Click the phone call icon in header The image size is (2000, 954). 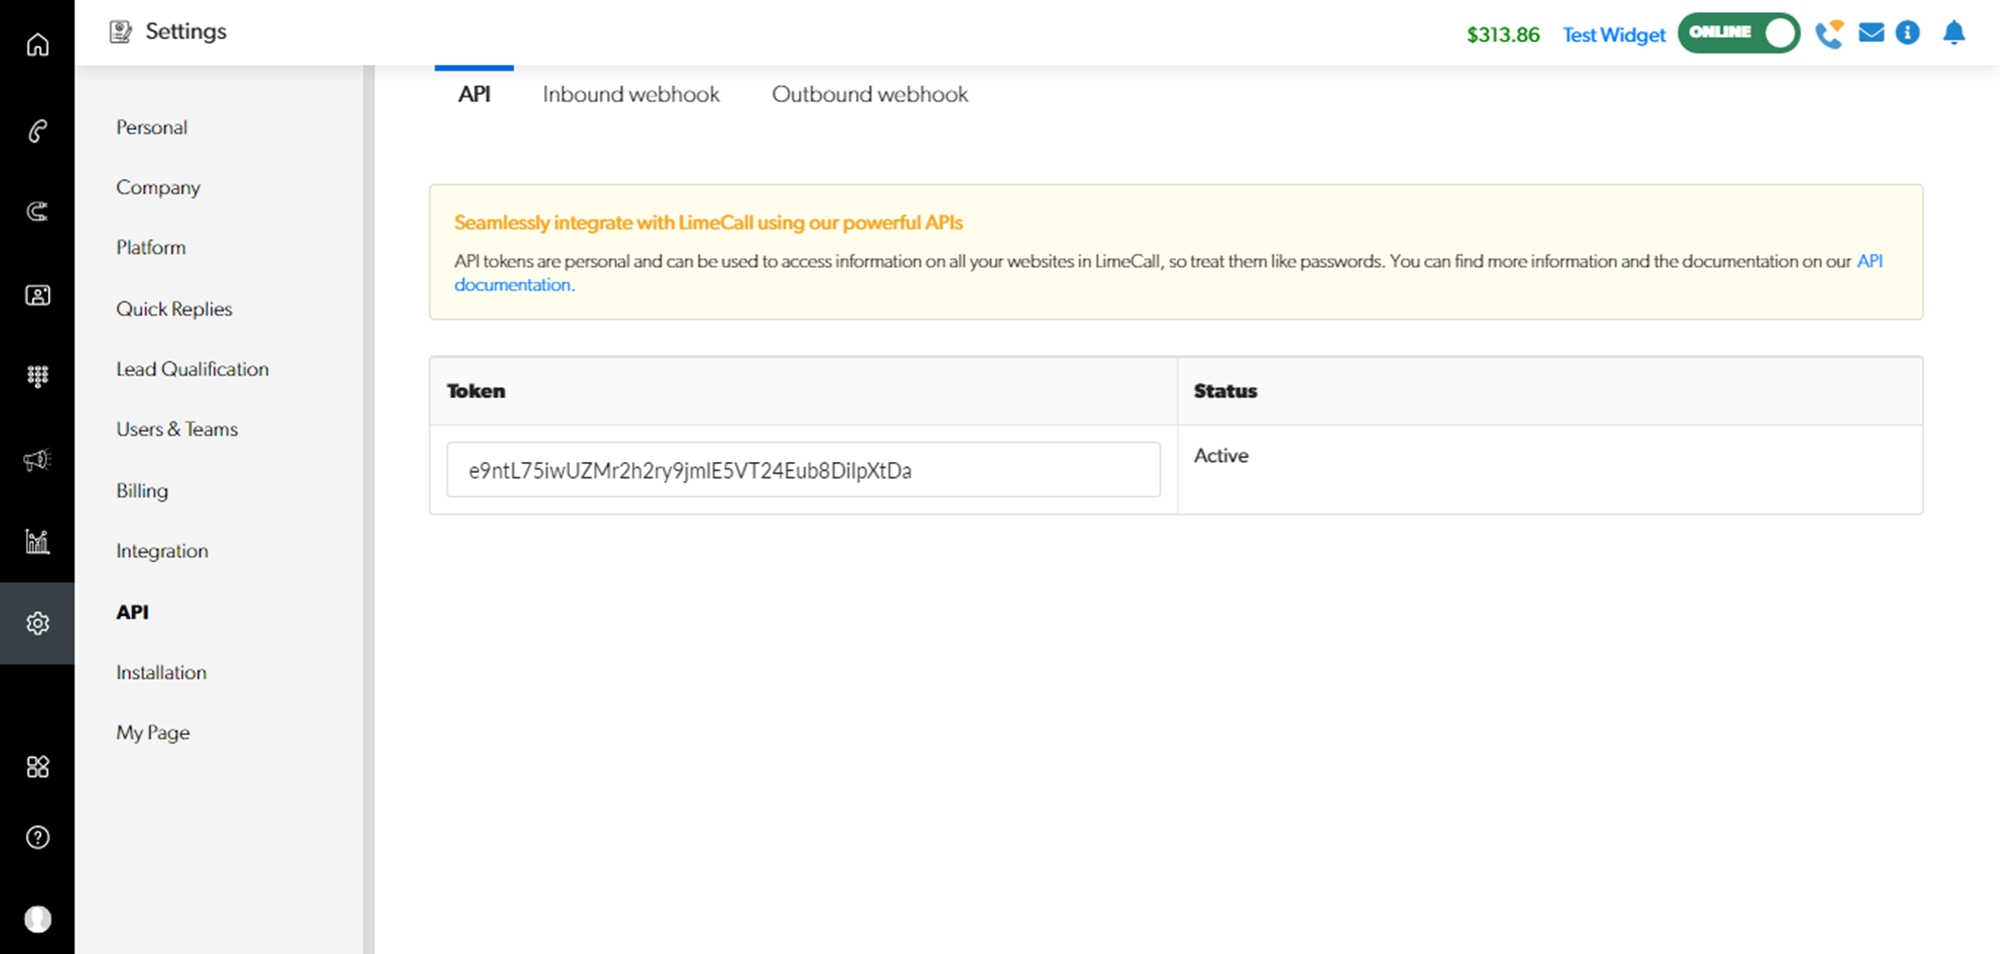coord(1829,34)
